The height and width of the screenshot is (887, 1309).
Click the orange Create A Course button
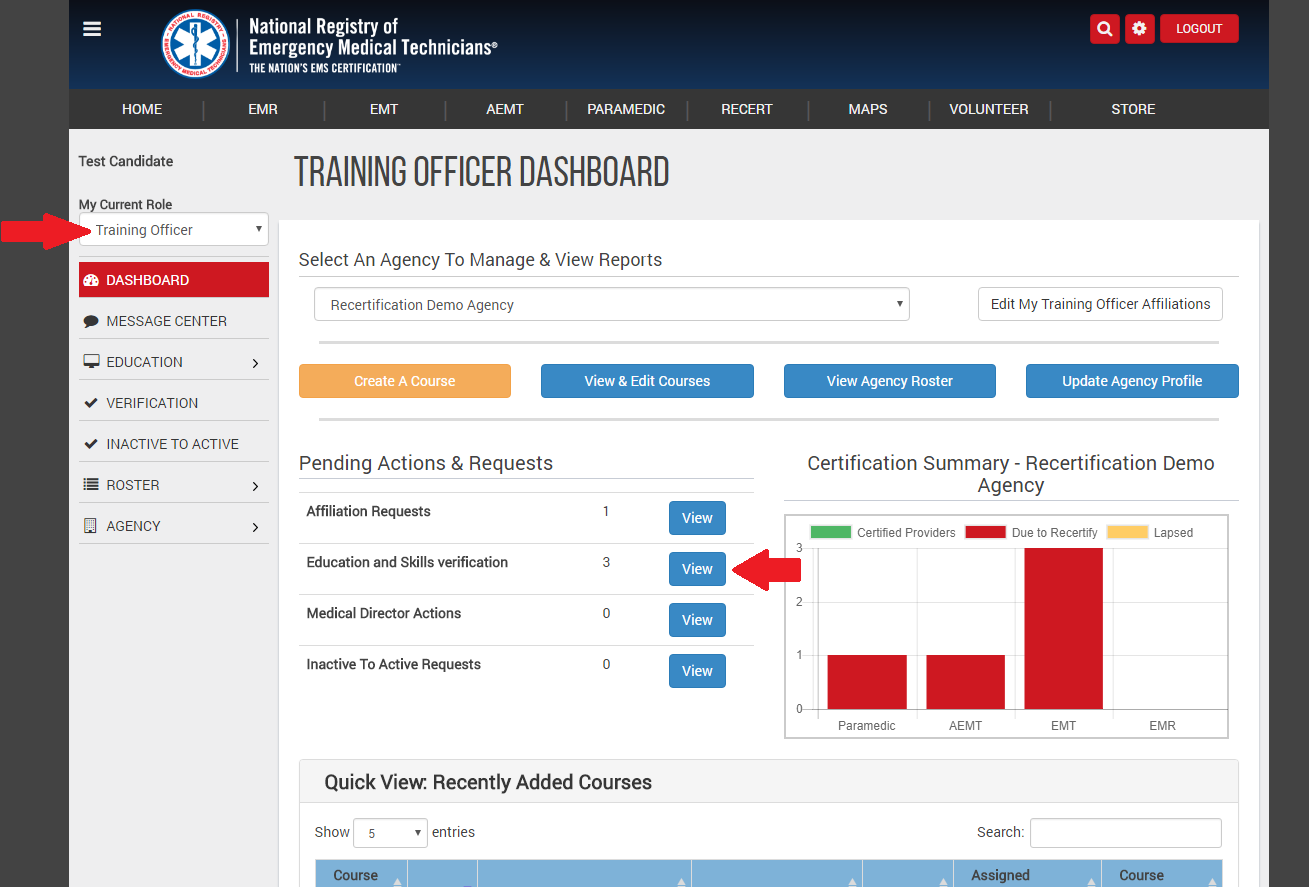click(x=405, y=381)
